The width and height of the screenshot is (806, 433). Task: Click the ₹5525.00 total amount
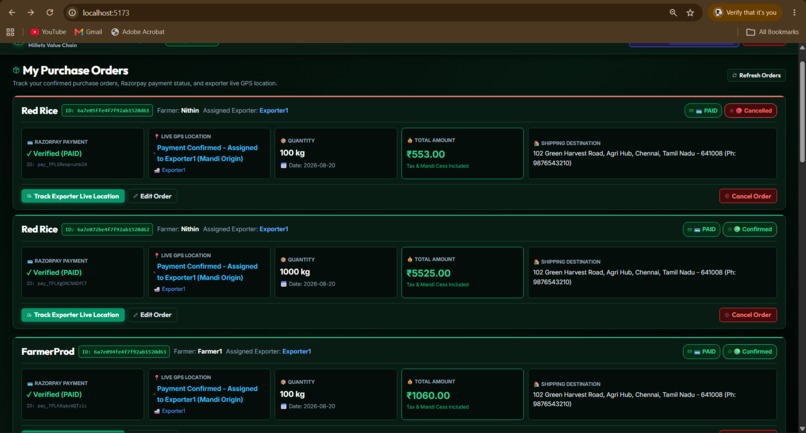[428, 273]
